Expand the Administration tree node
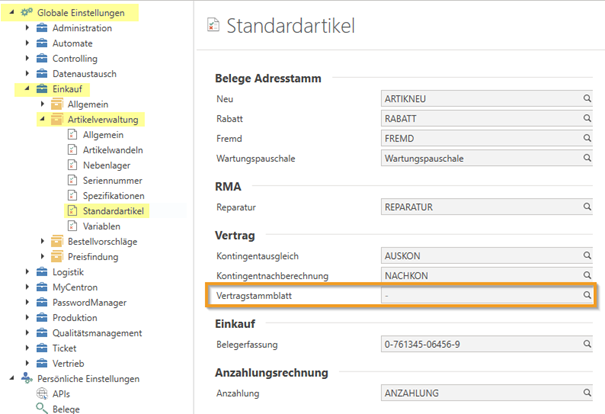This screenshot has height=414, width=605. 27,28
